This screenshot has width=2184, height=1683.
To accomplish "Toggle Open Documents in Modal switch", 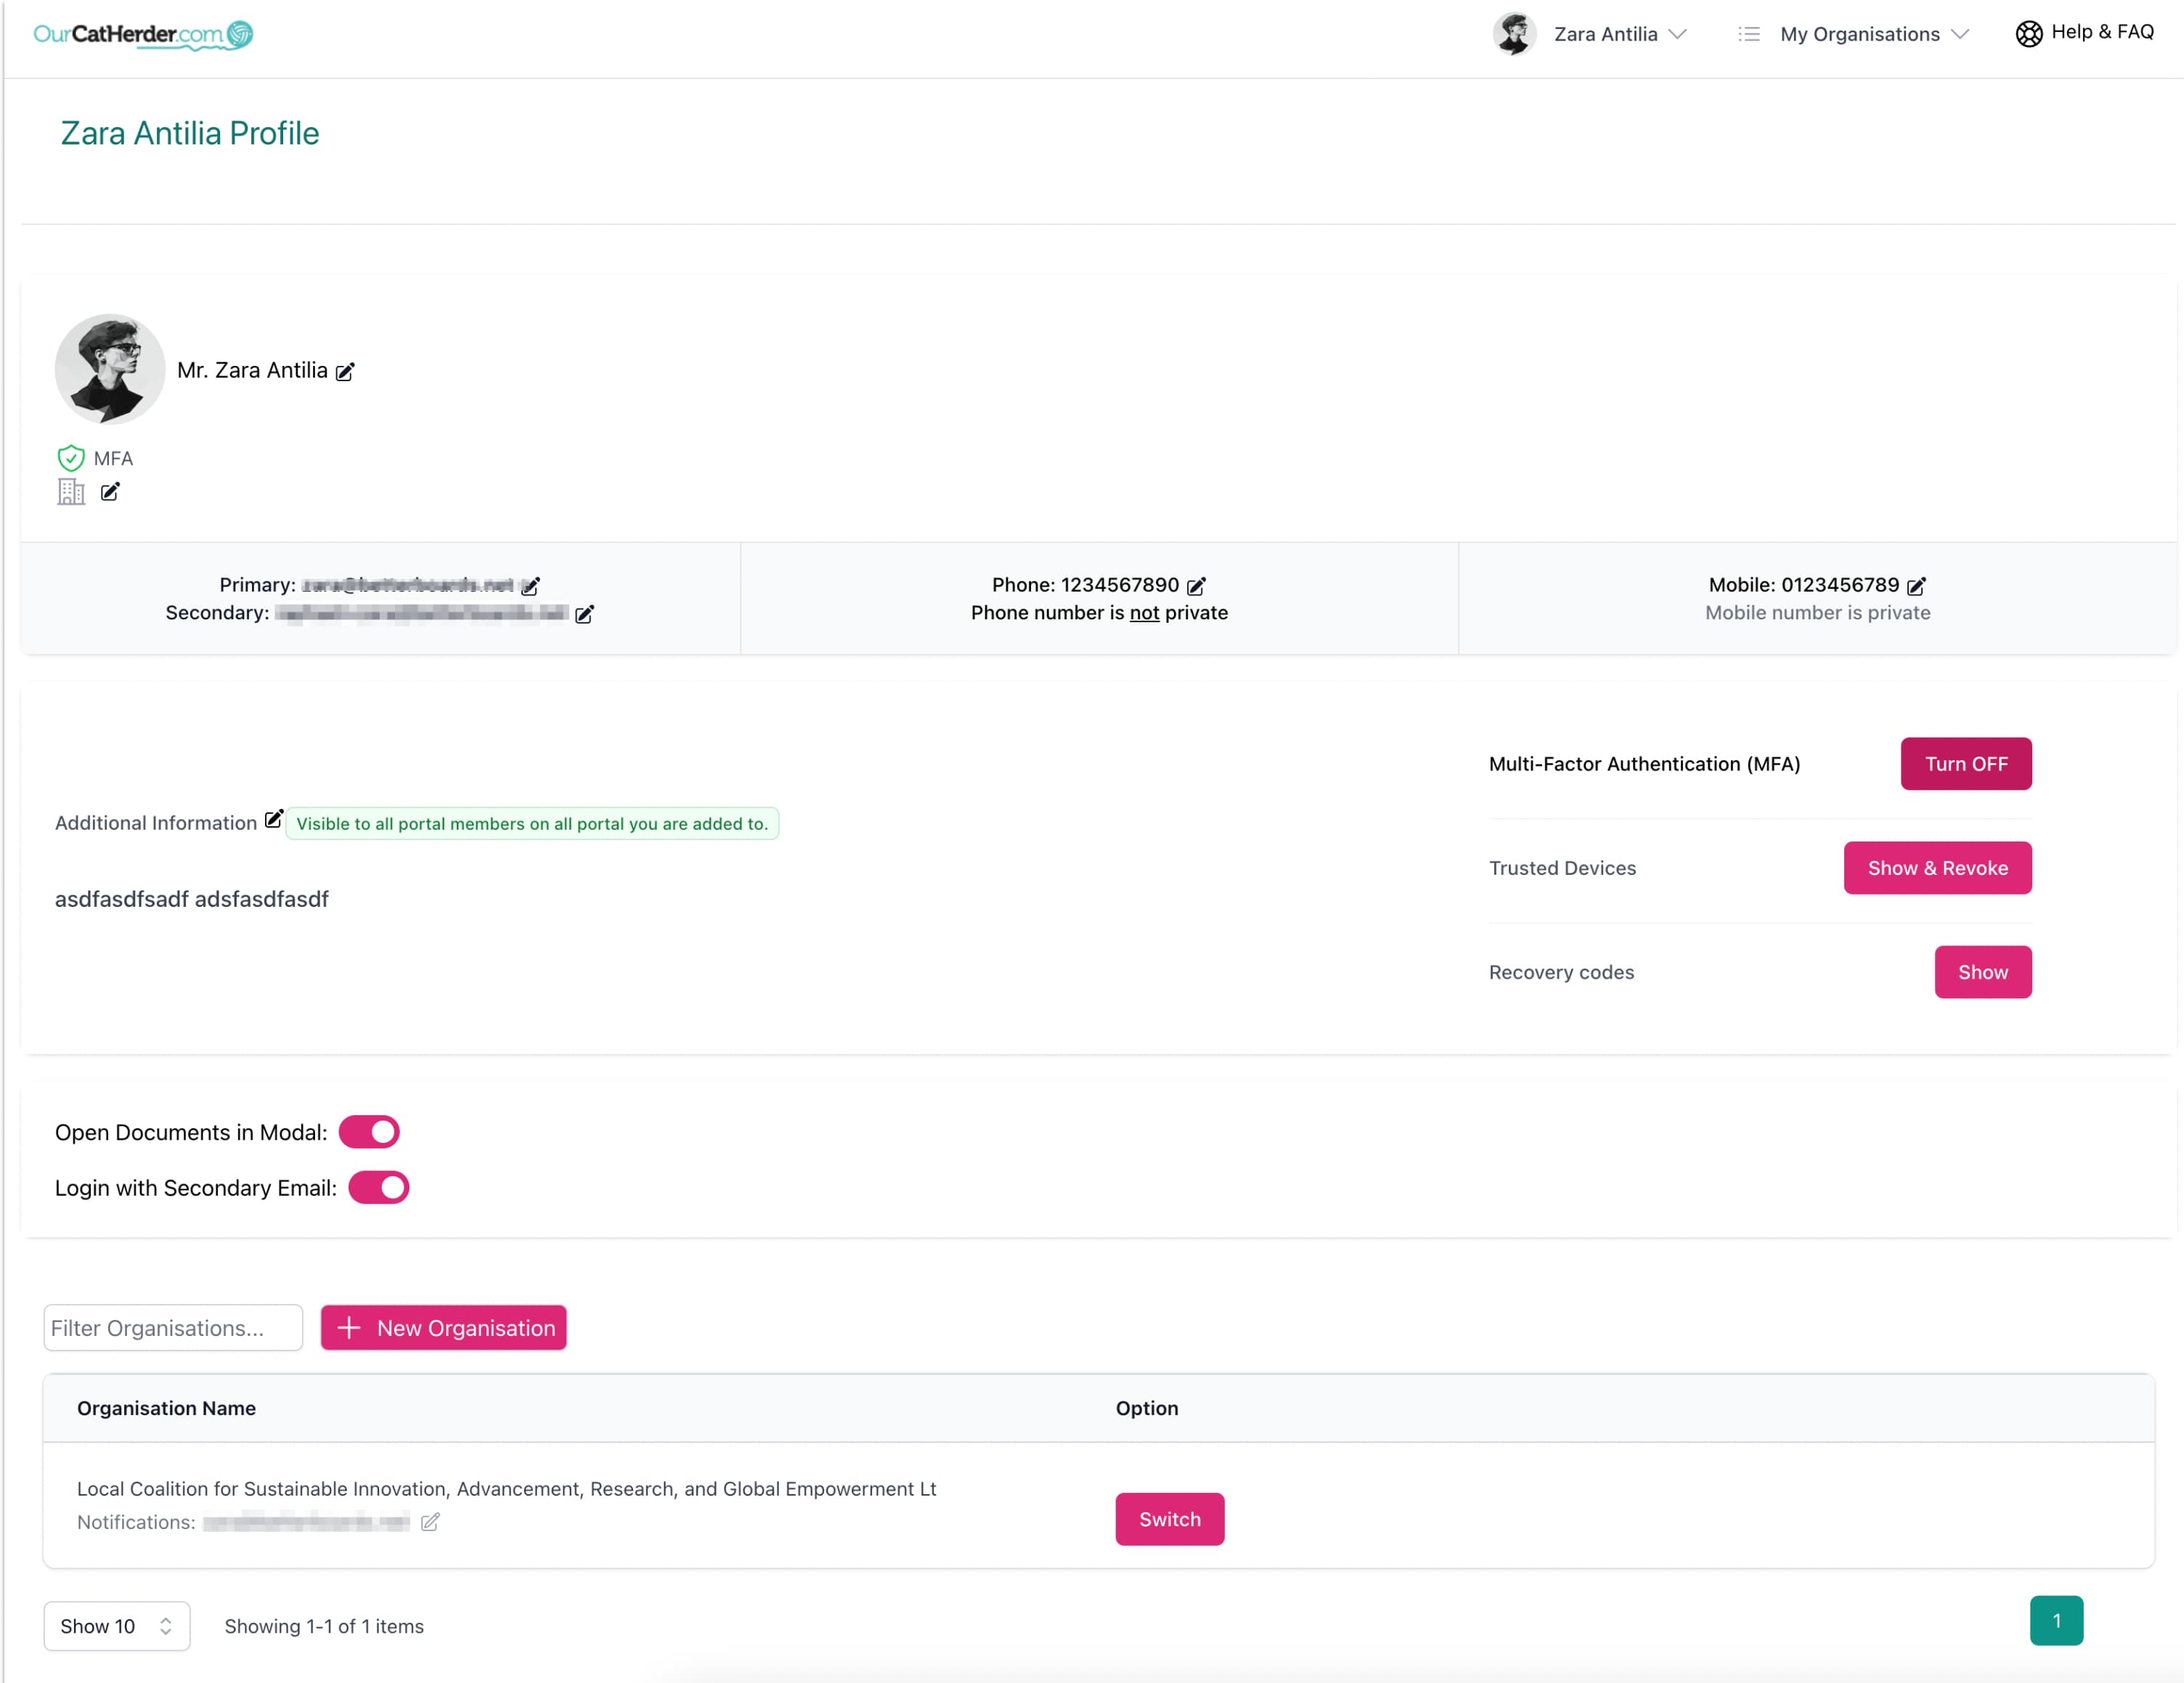I will pos(369,1132).
